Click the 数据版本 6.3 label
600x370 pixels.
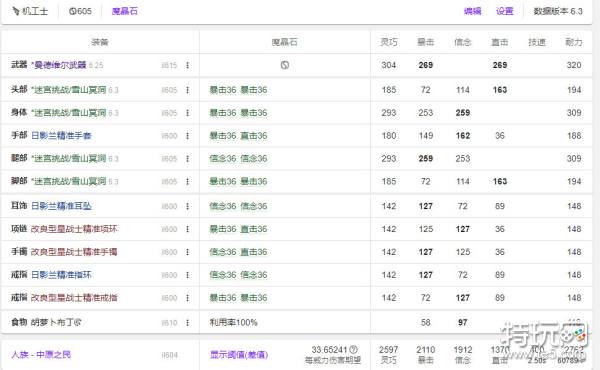click(558, 11)
